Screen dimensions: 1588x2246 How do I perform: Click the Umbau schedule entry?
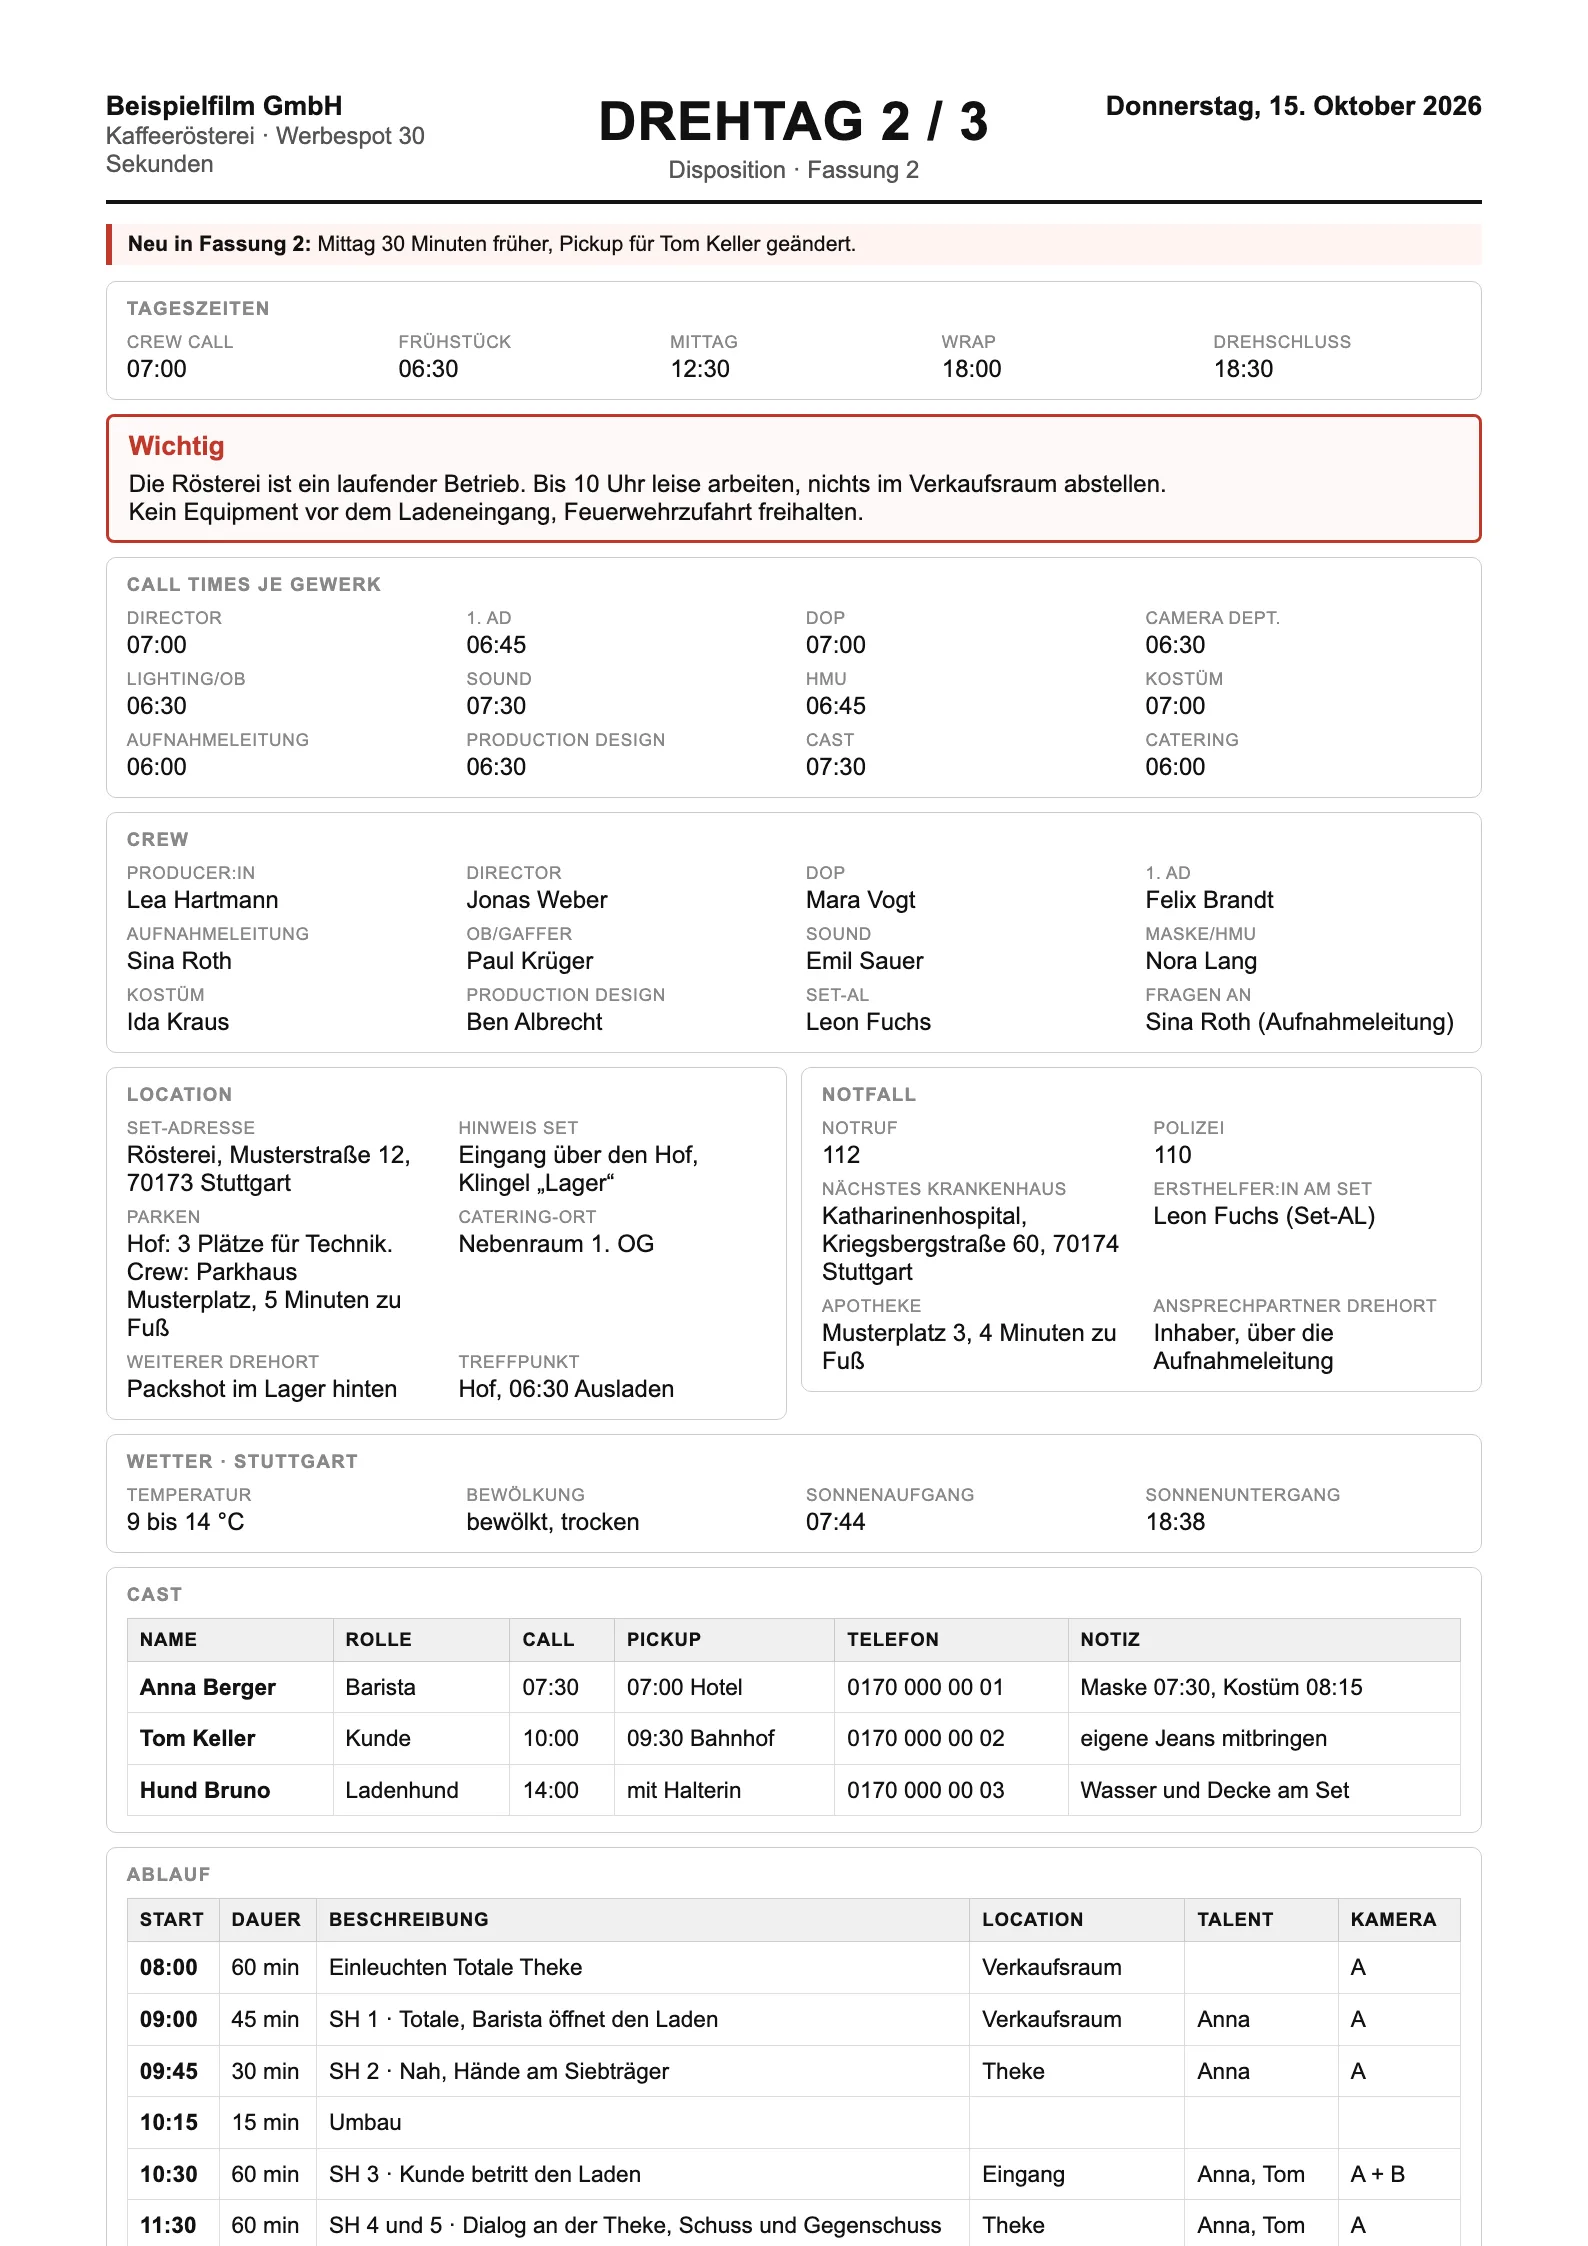(365, 2123)
